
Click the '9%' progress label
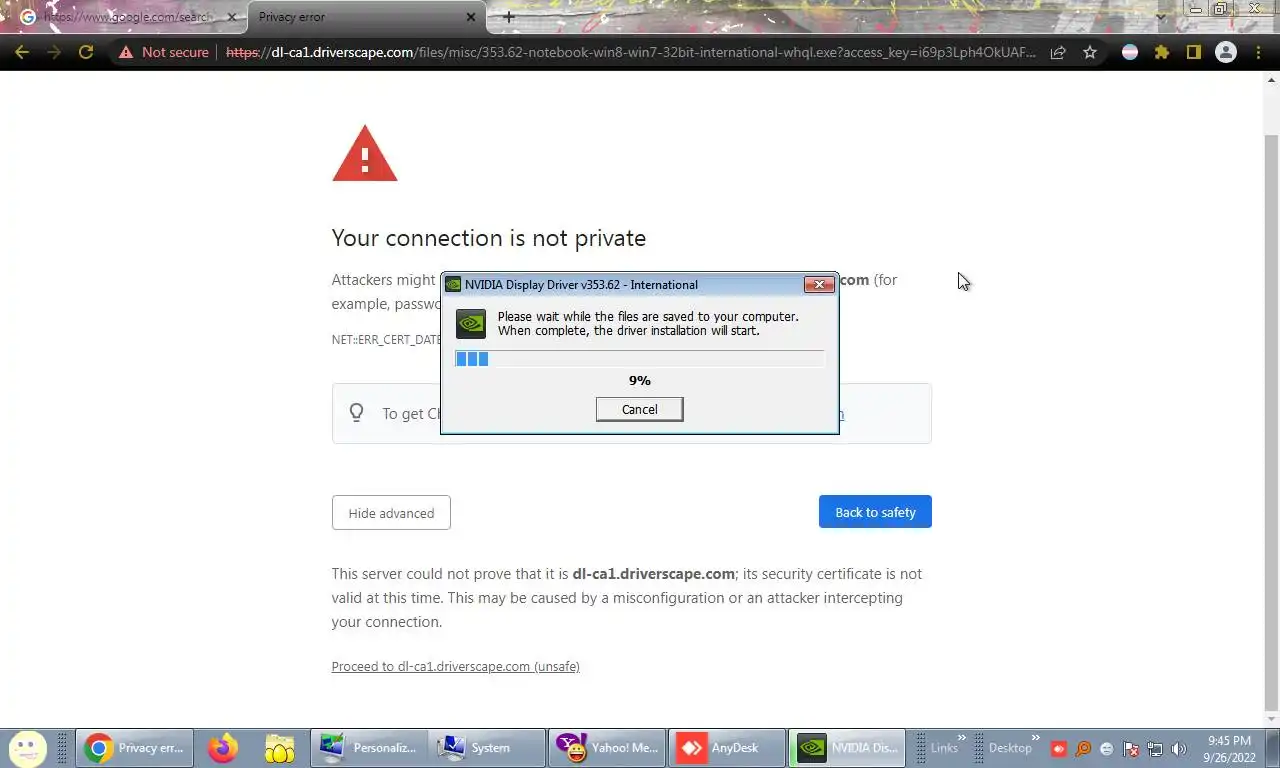640,380
